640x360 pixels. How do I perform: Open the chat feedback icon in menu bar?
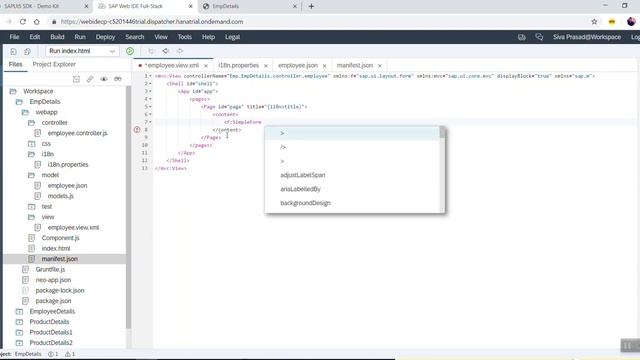point(539,37)
